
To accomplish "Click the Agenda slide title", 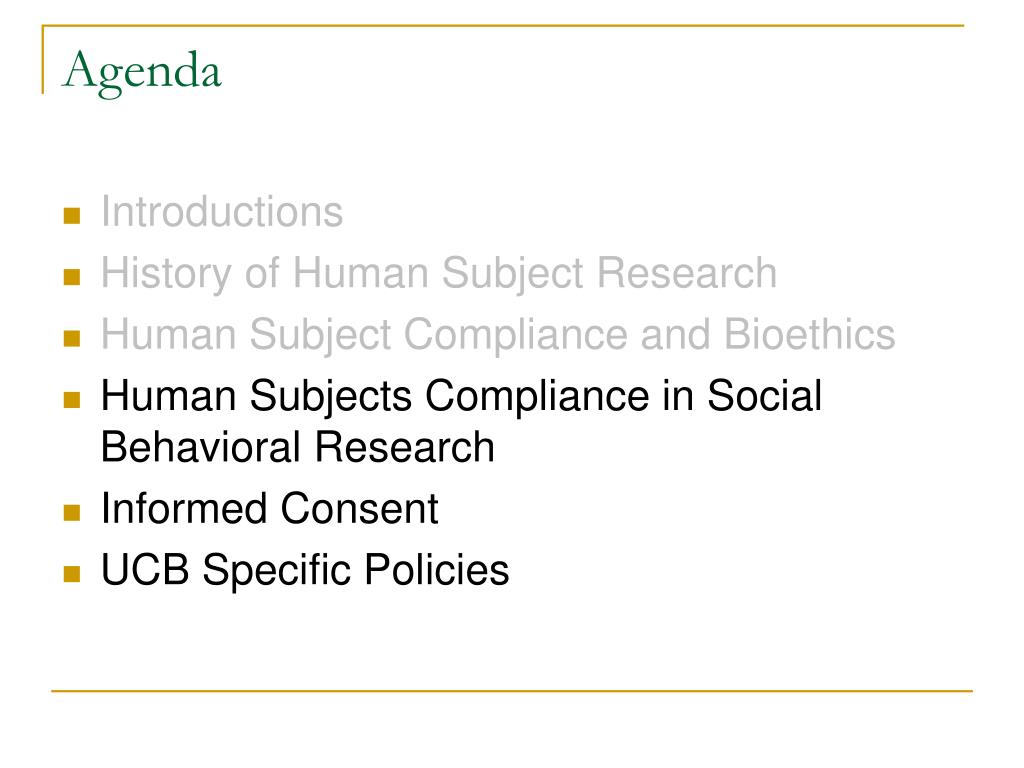I will click(142, 72).
